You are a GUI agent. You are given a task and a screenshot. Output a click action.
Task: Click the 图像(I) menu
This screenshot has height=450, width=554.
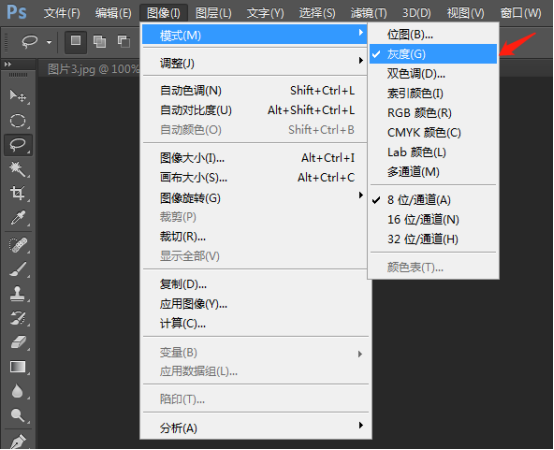[164, 13]
